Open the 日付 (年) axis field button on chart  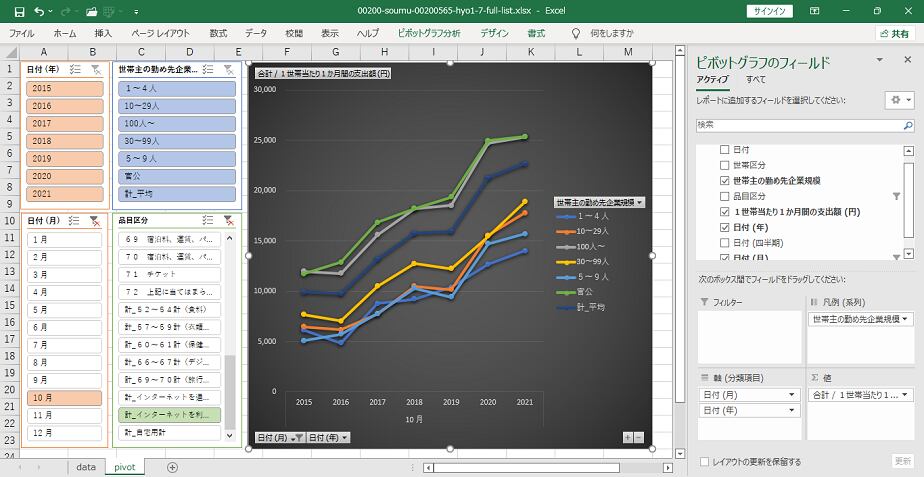point(328,437)
